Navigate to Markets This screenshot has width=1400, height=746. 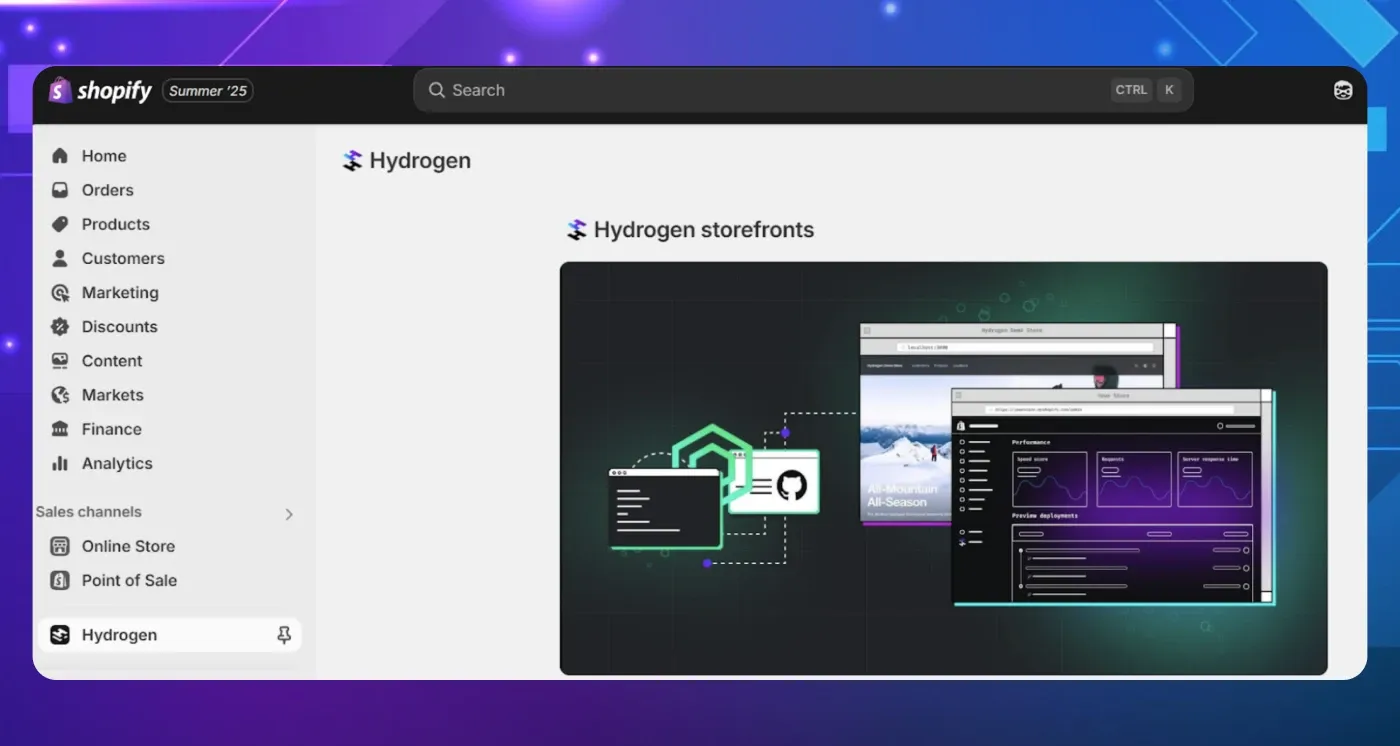coord(62,394)
